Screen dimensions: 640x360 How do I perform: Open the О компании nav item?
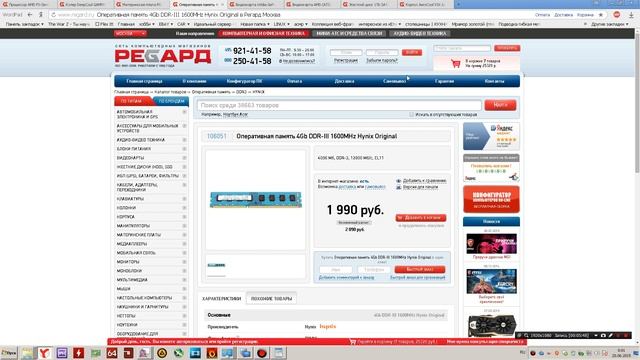coord(194,81)
